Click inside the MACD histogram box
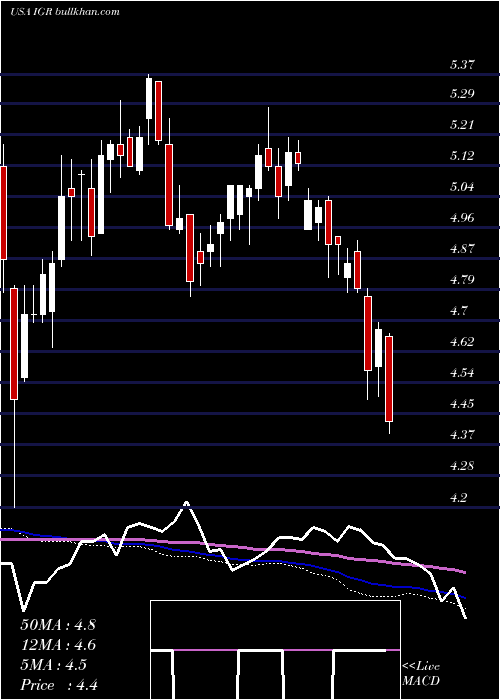 pyautogui.click(x=275, y=650)
